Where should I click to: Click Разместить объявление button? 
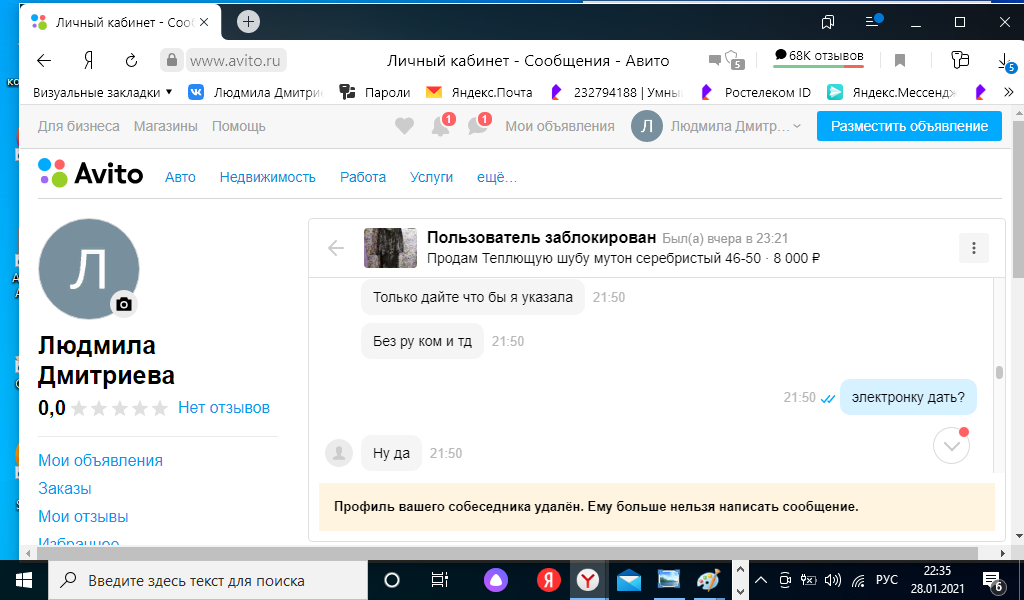(x=909, y=126)
